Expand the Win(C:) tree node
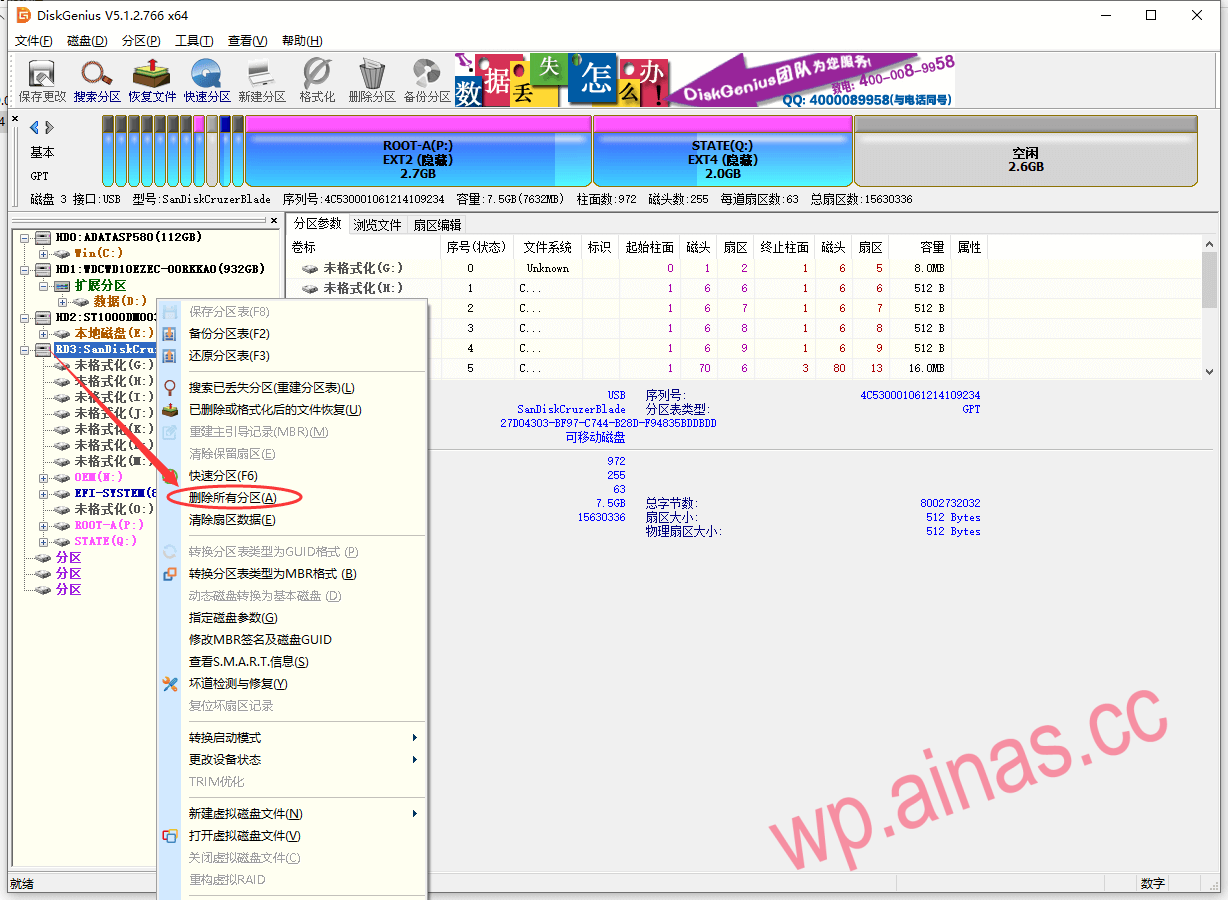This screenshot has height=900, width=1228. coord(43,254)
